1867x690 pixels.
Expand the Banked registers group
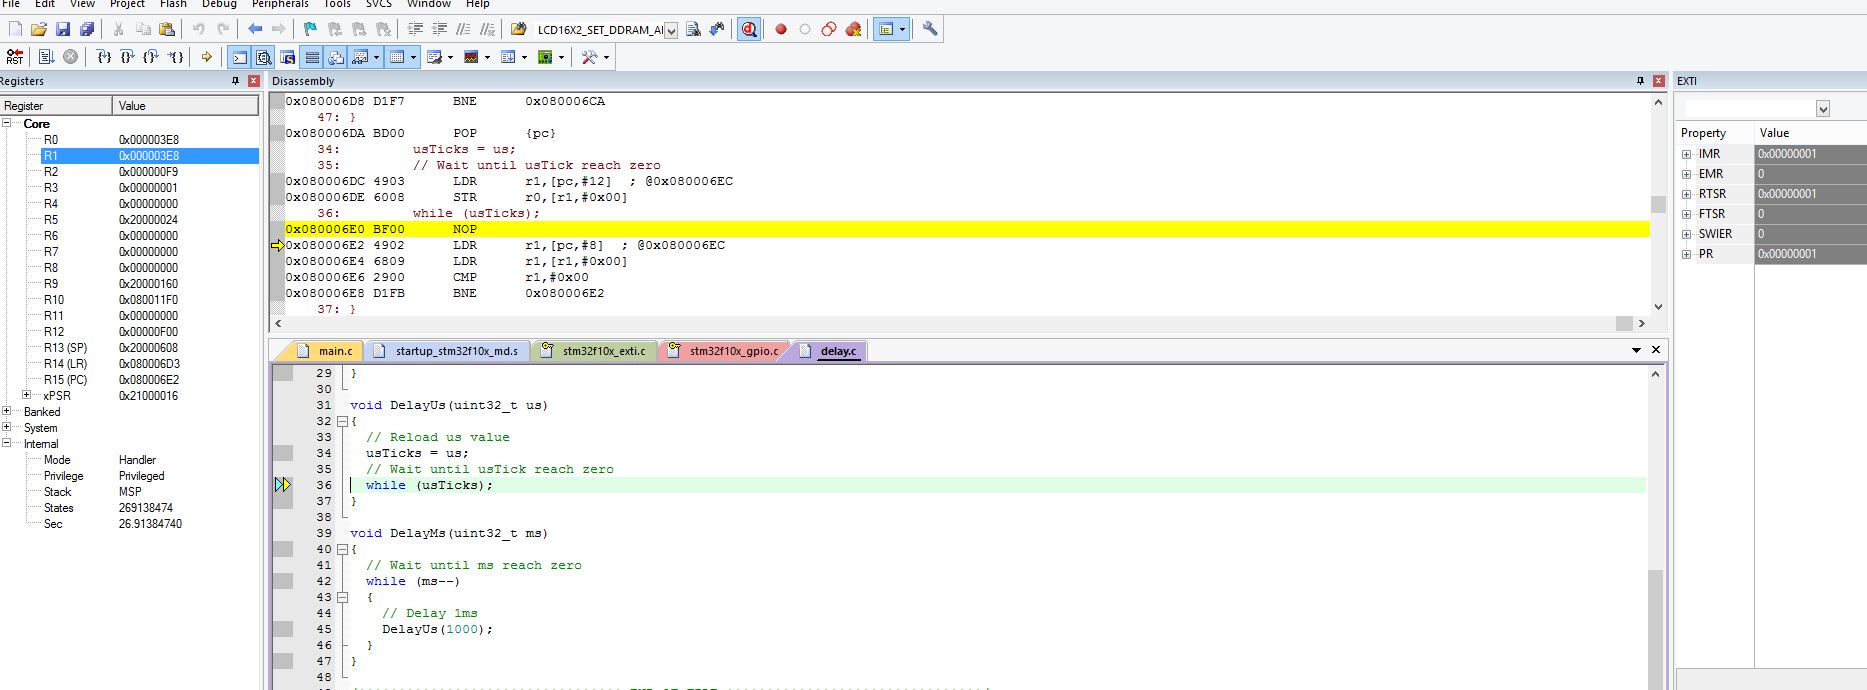coord(7,411)
